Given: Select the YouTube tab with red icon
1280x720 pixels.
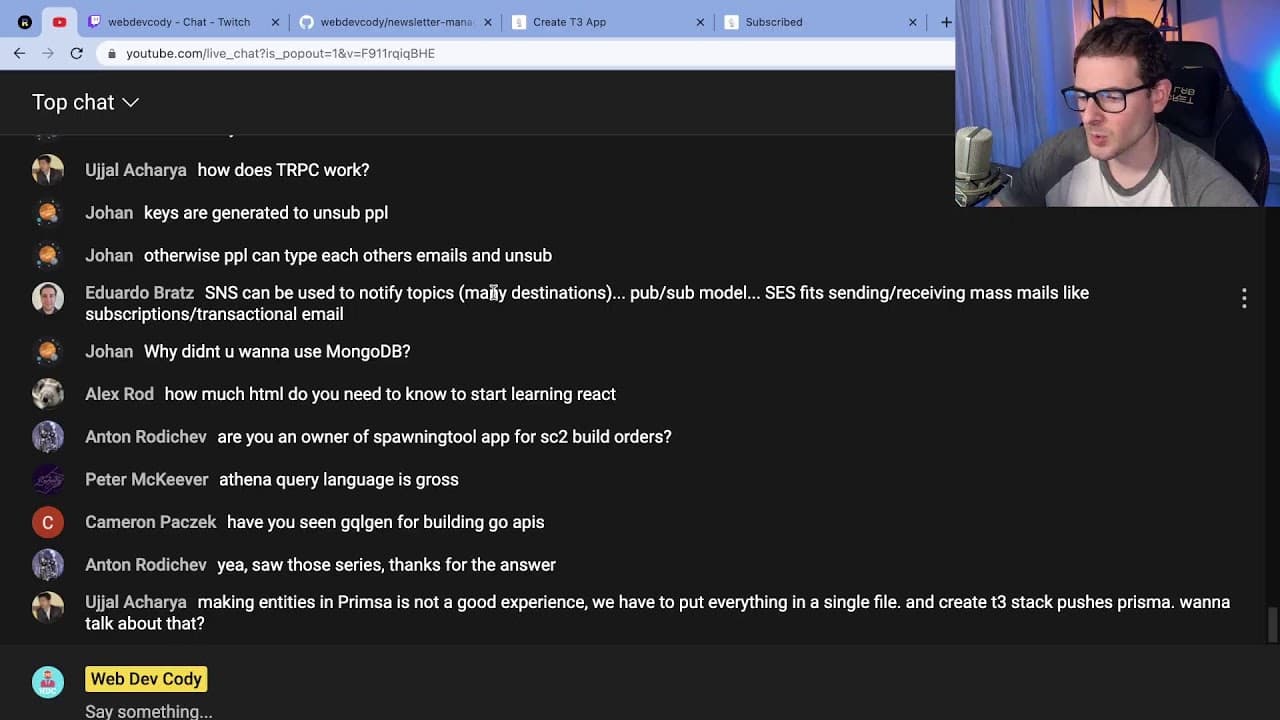Looking at the screenshot, I should [x=59, y=22].
